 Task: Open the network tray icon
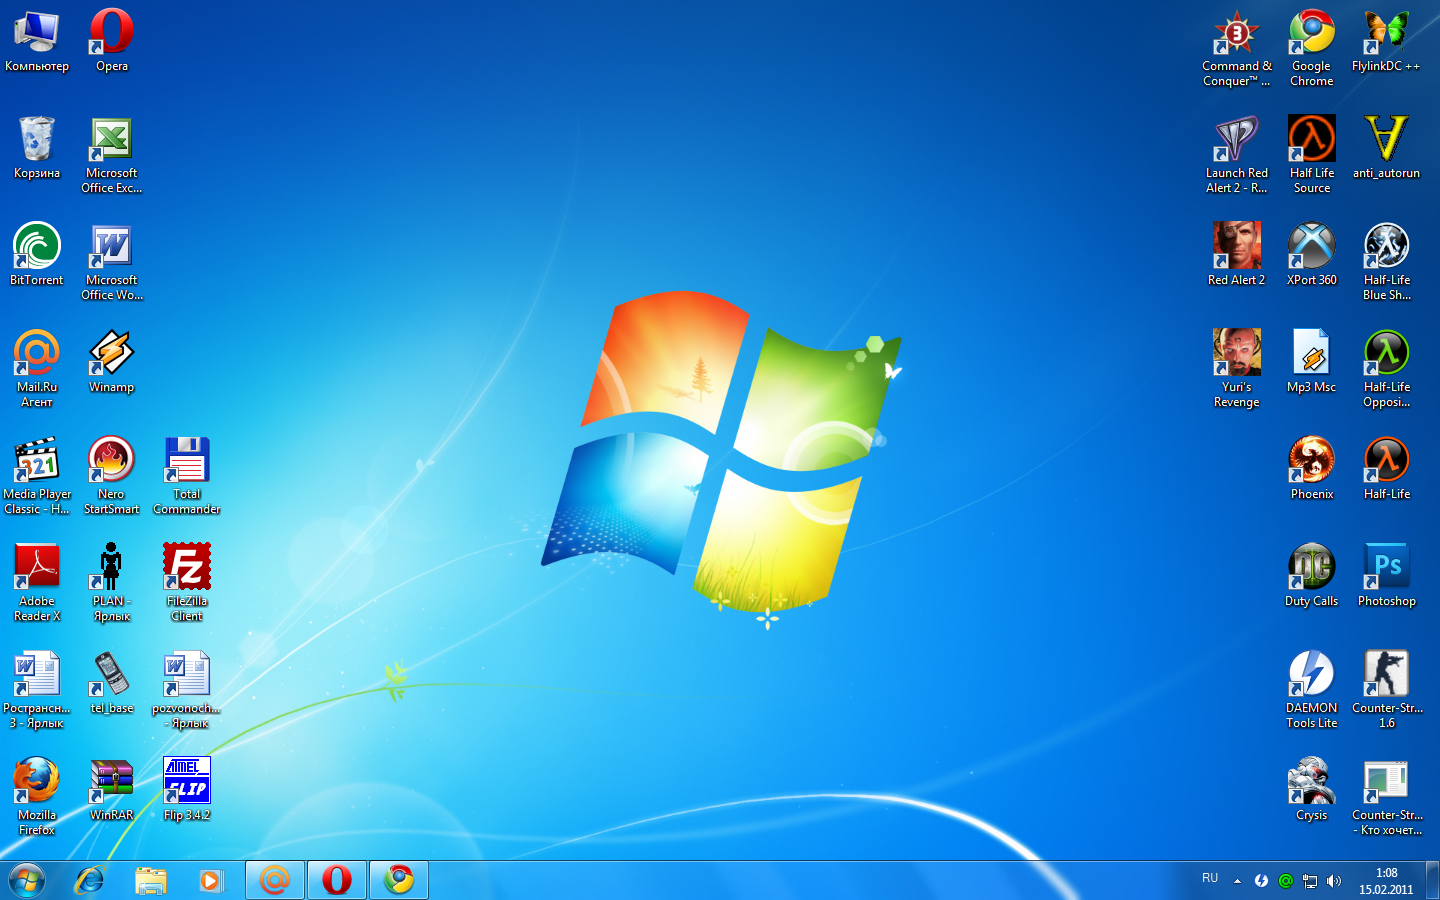pyautogui.click(x=1310, y=881)
